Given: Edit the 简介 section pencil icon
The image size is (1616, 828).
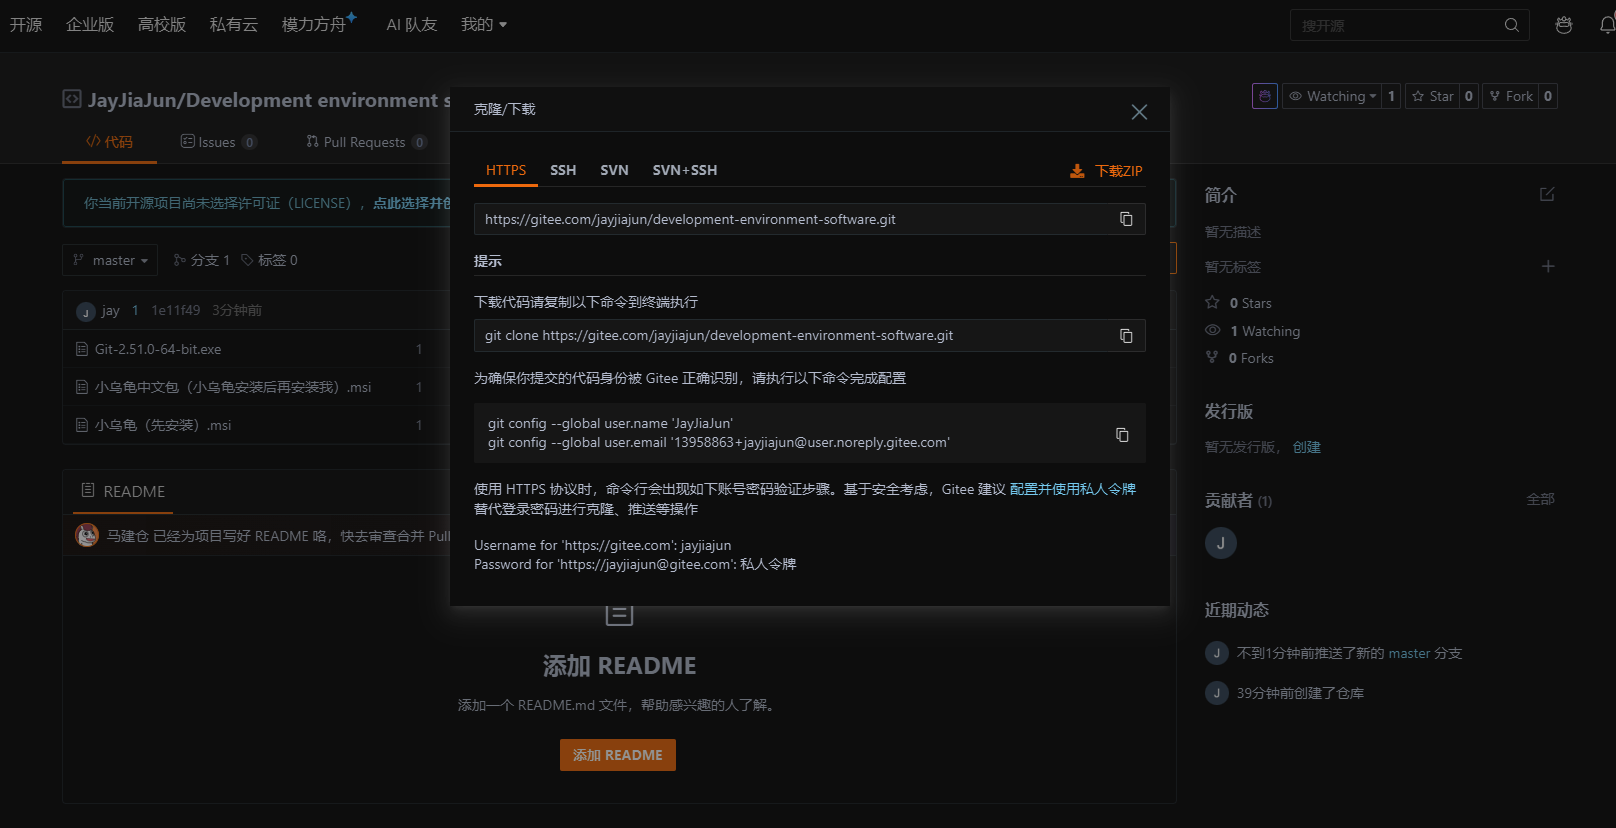Looking at the screenshot, I should [1547, 194].
